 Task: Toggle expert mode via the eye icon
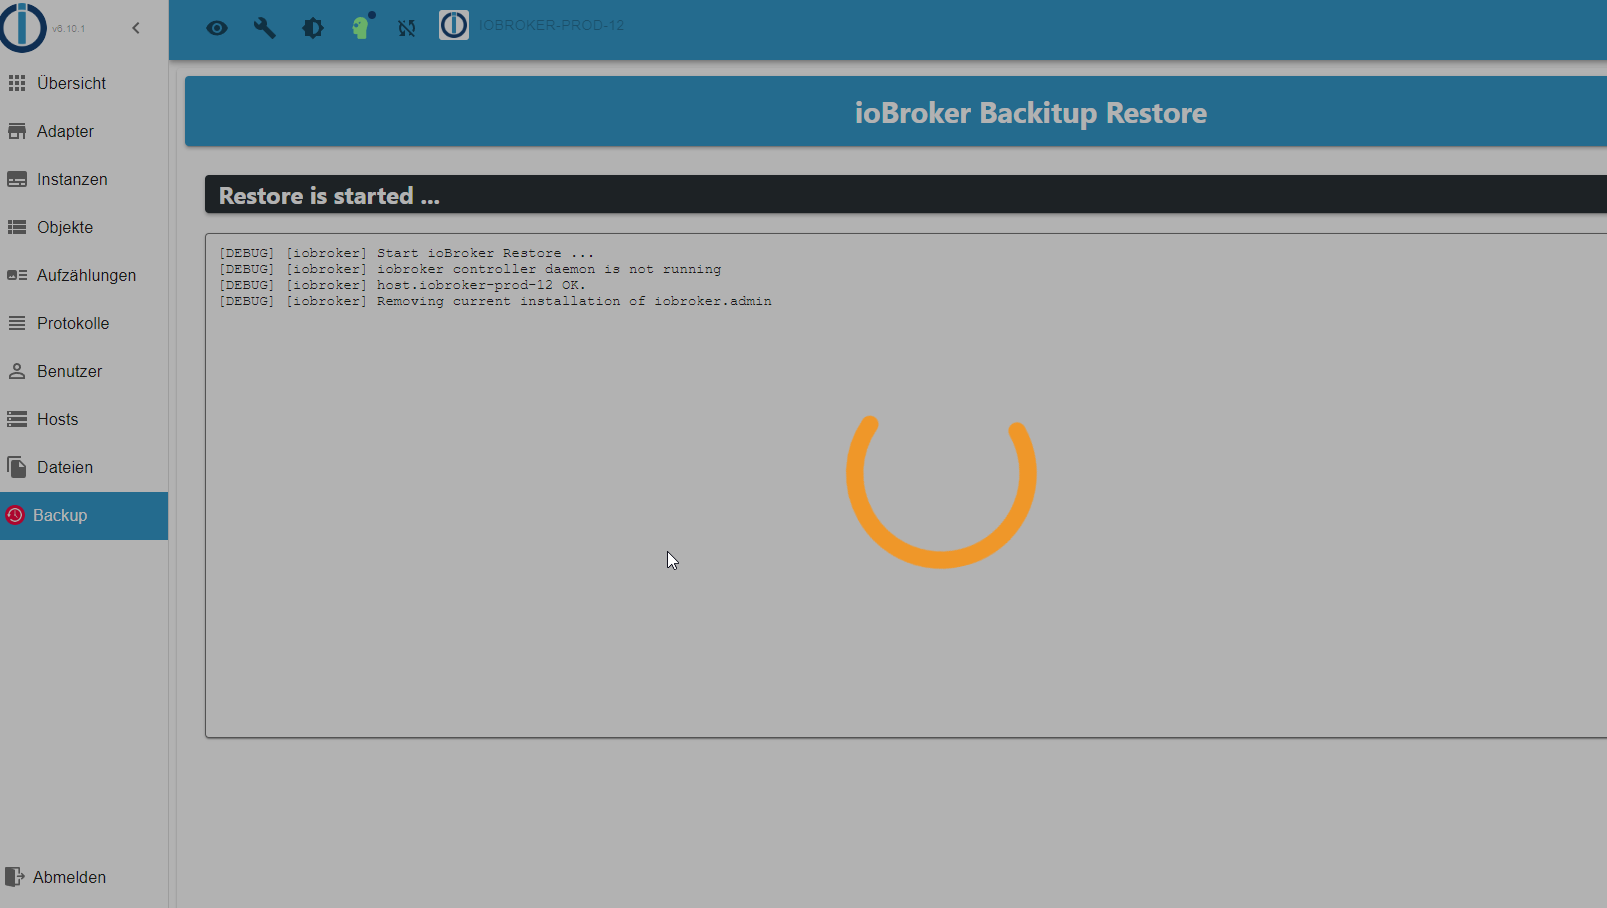(217, 28)
